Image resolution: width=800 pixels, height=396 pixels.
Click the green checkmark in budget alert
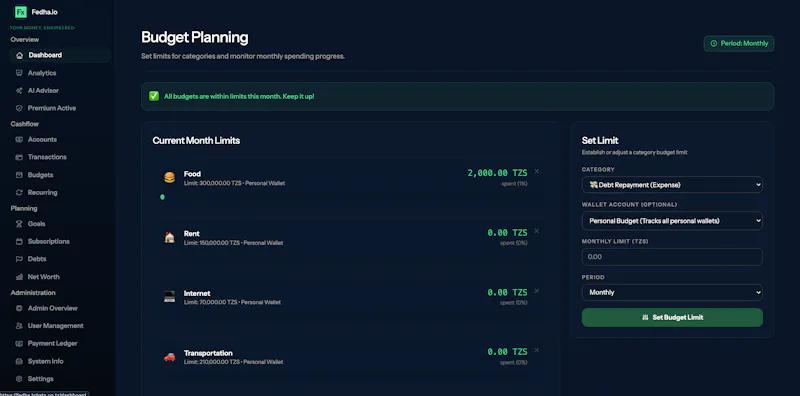pos(154,96)
